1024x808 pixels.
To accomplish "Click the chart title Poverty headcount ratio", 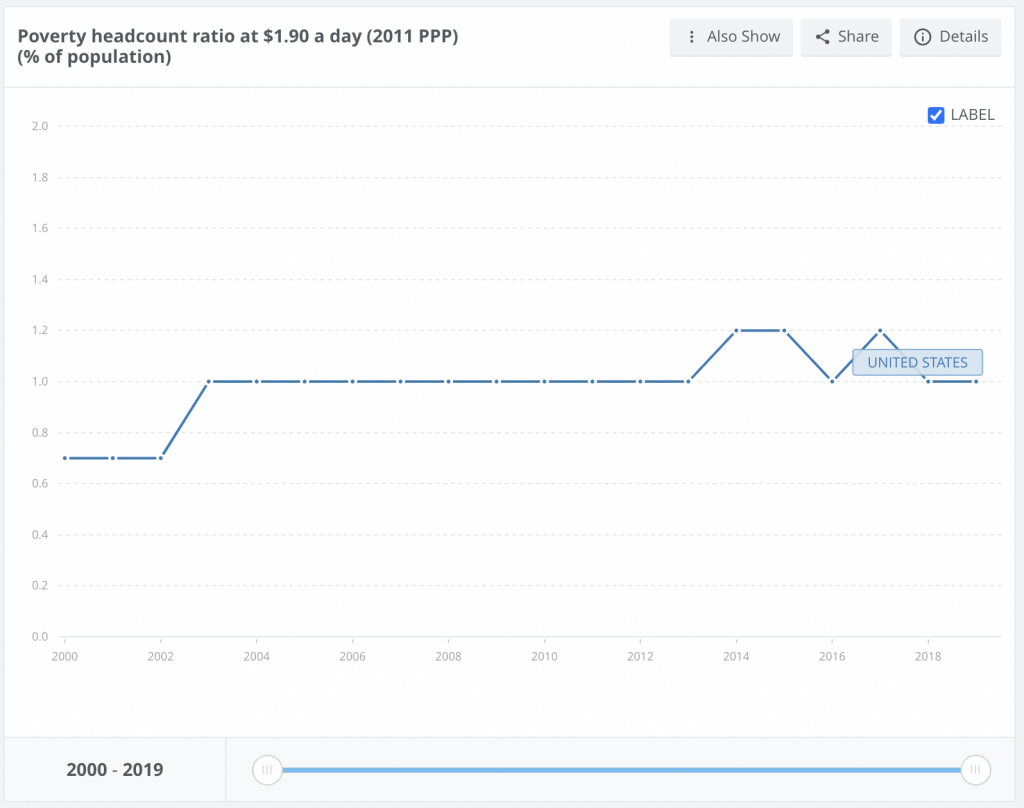I will 238,46.
